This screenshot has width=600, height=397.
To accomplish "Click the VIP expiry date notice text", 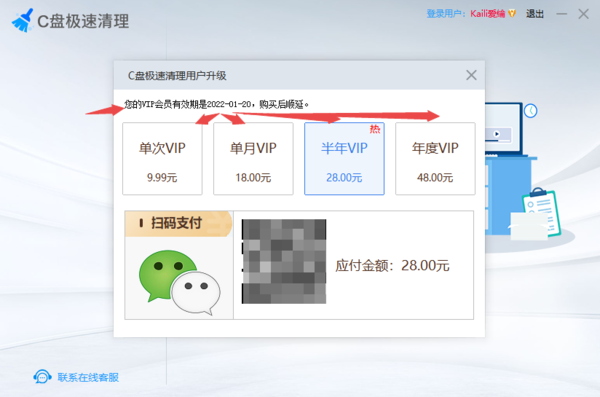I will tap(217, 104).
